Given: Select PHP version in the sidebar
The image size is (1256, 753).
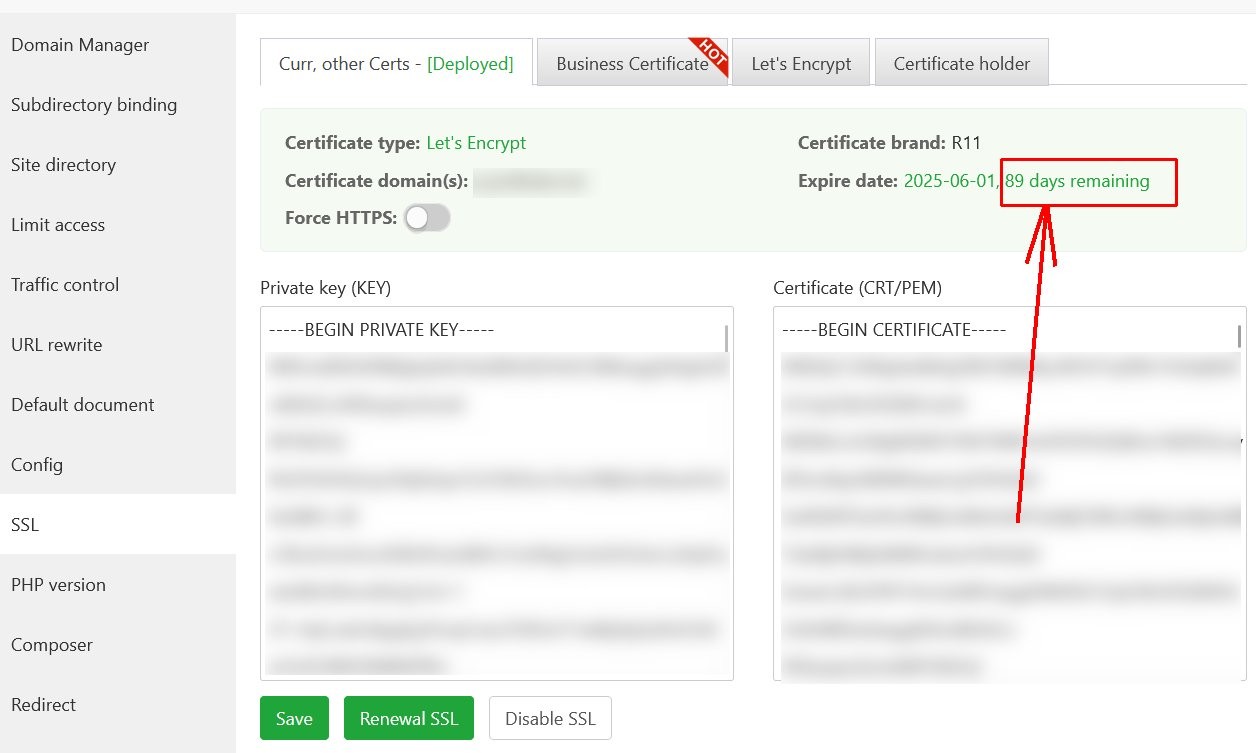Looking at the screenshot, I should [58, 585].
